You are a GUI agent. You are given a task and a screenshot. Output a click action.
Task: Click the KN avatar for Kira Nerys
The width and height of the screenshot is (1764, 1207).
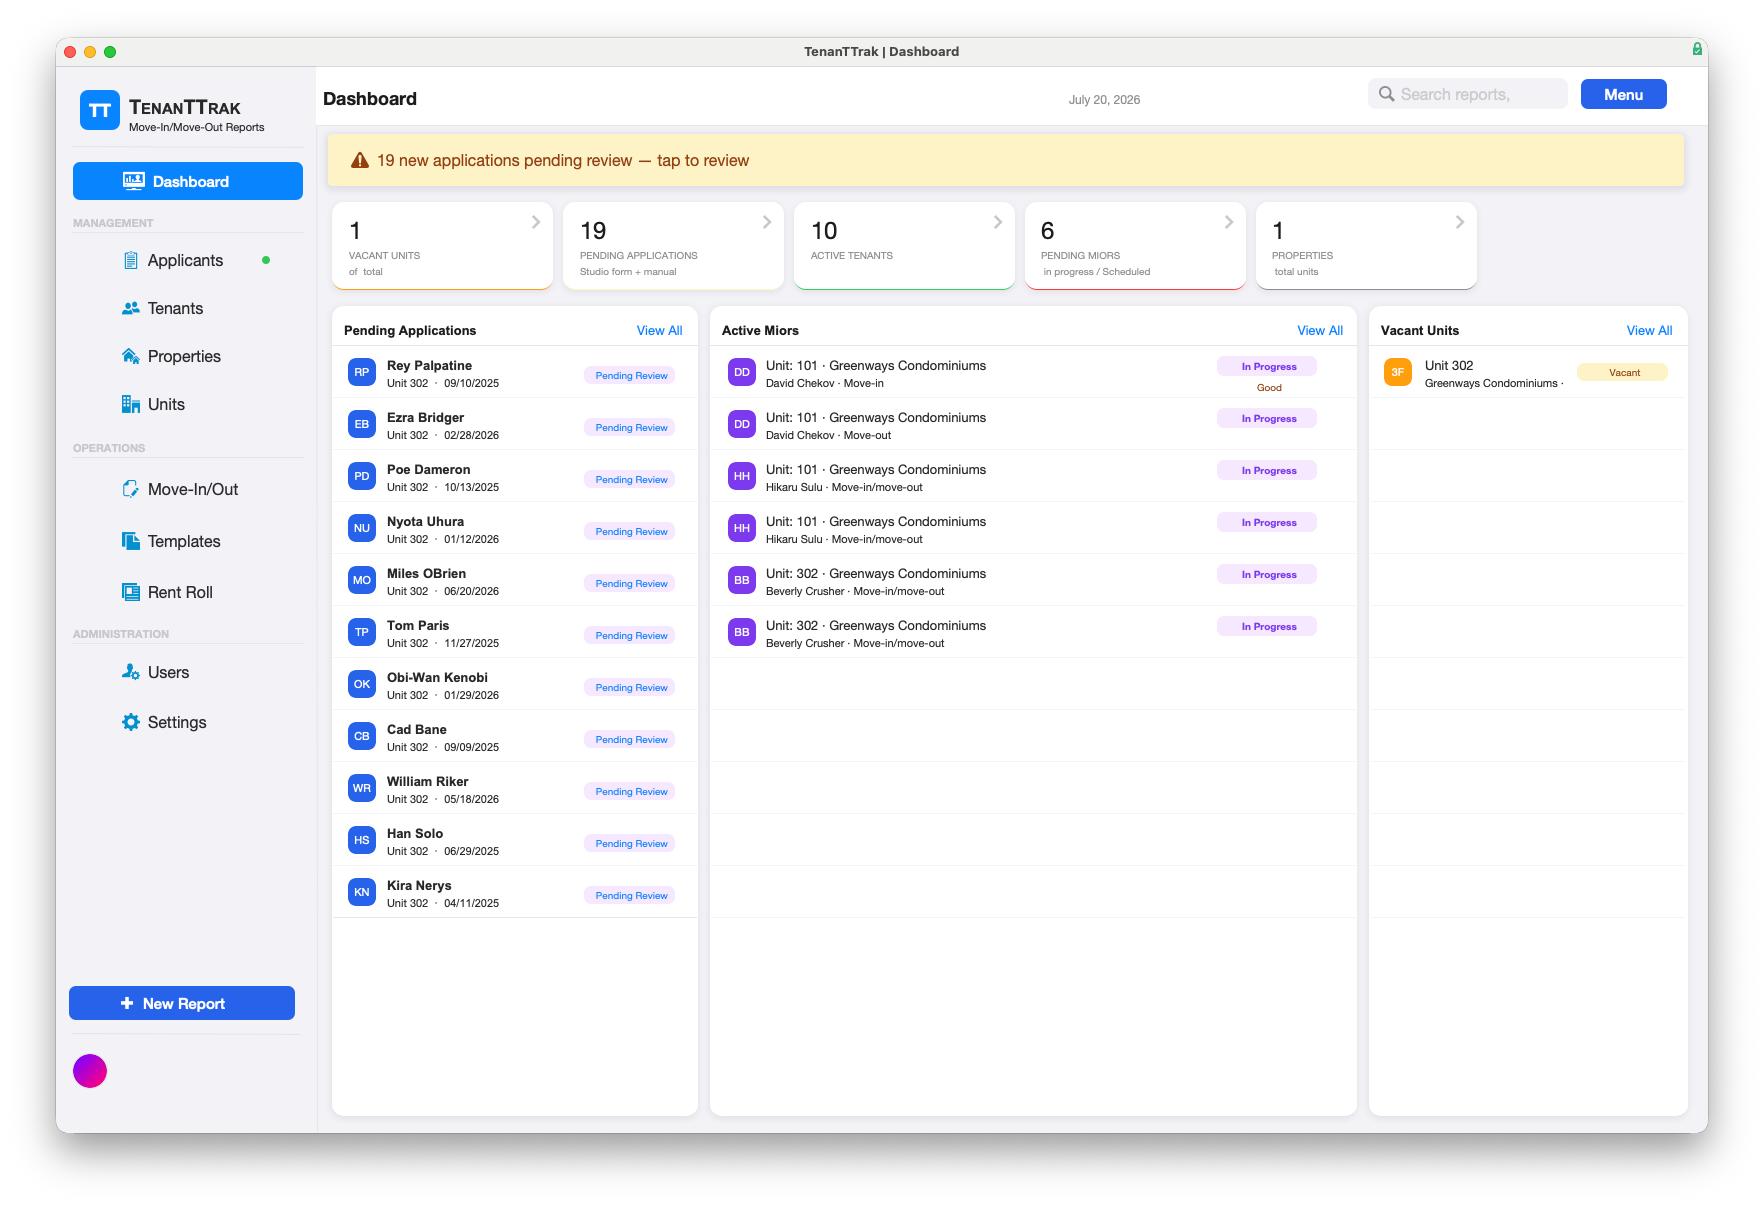tap(362, 892)
